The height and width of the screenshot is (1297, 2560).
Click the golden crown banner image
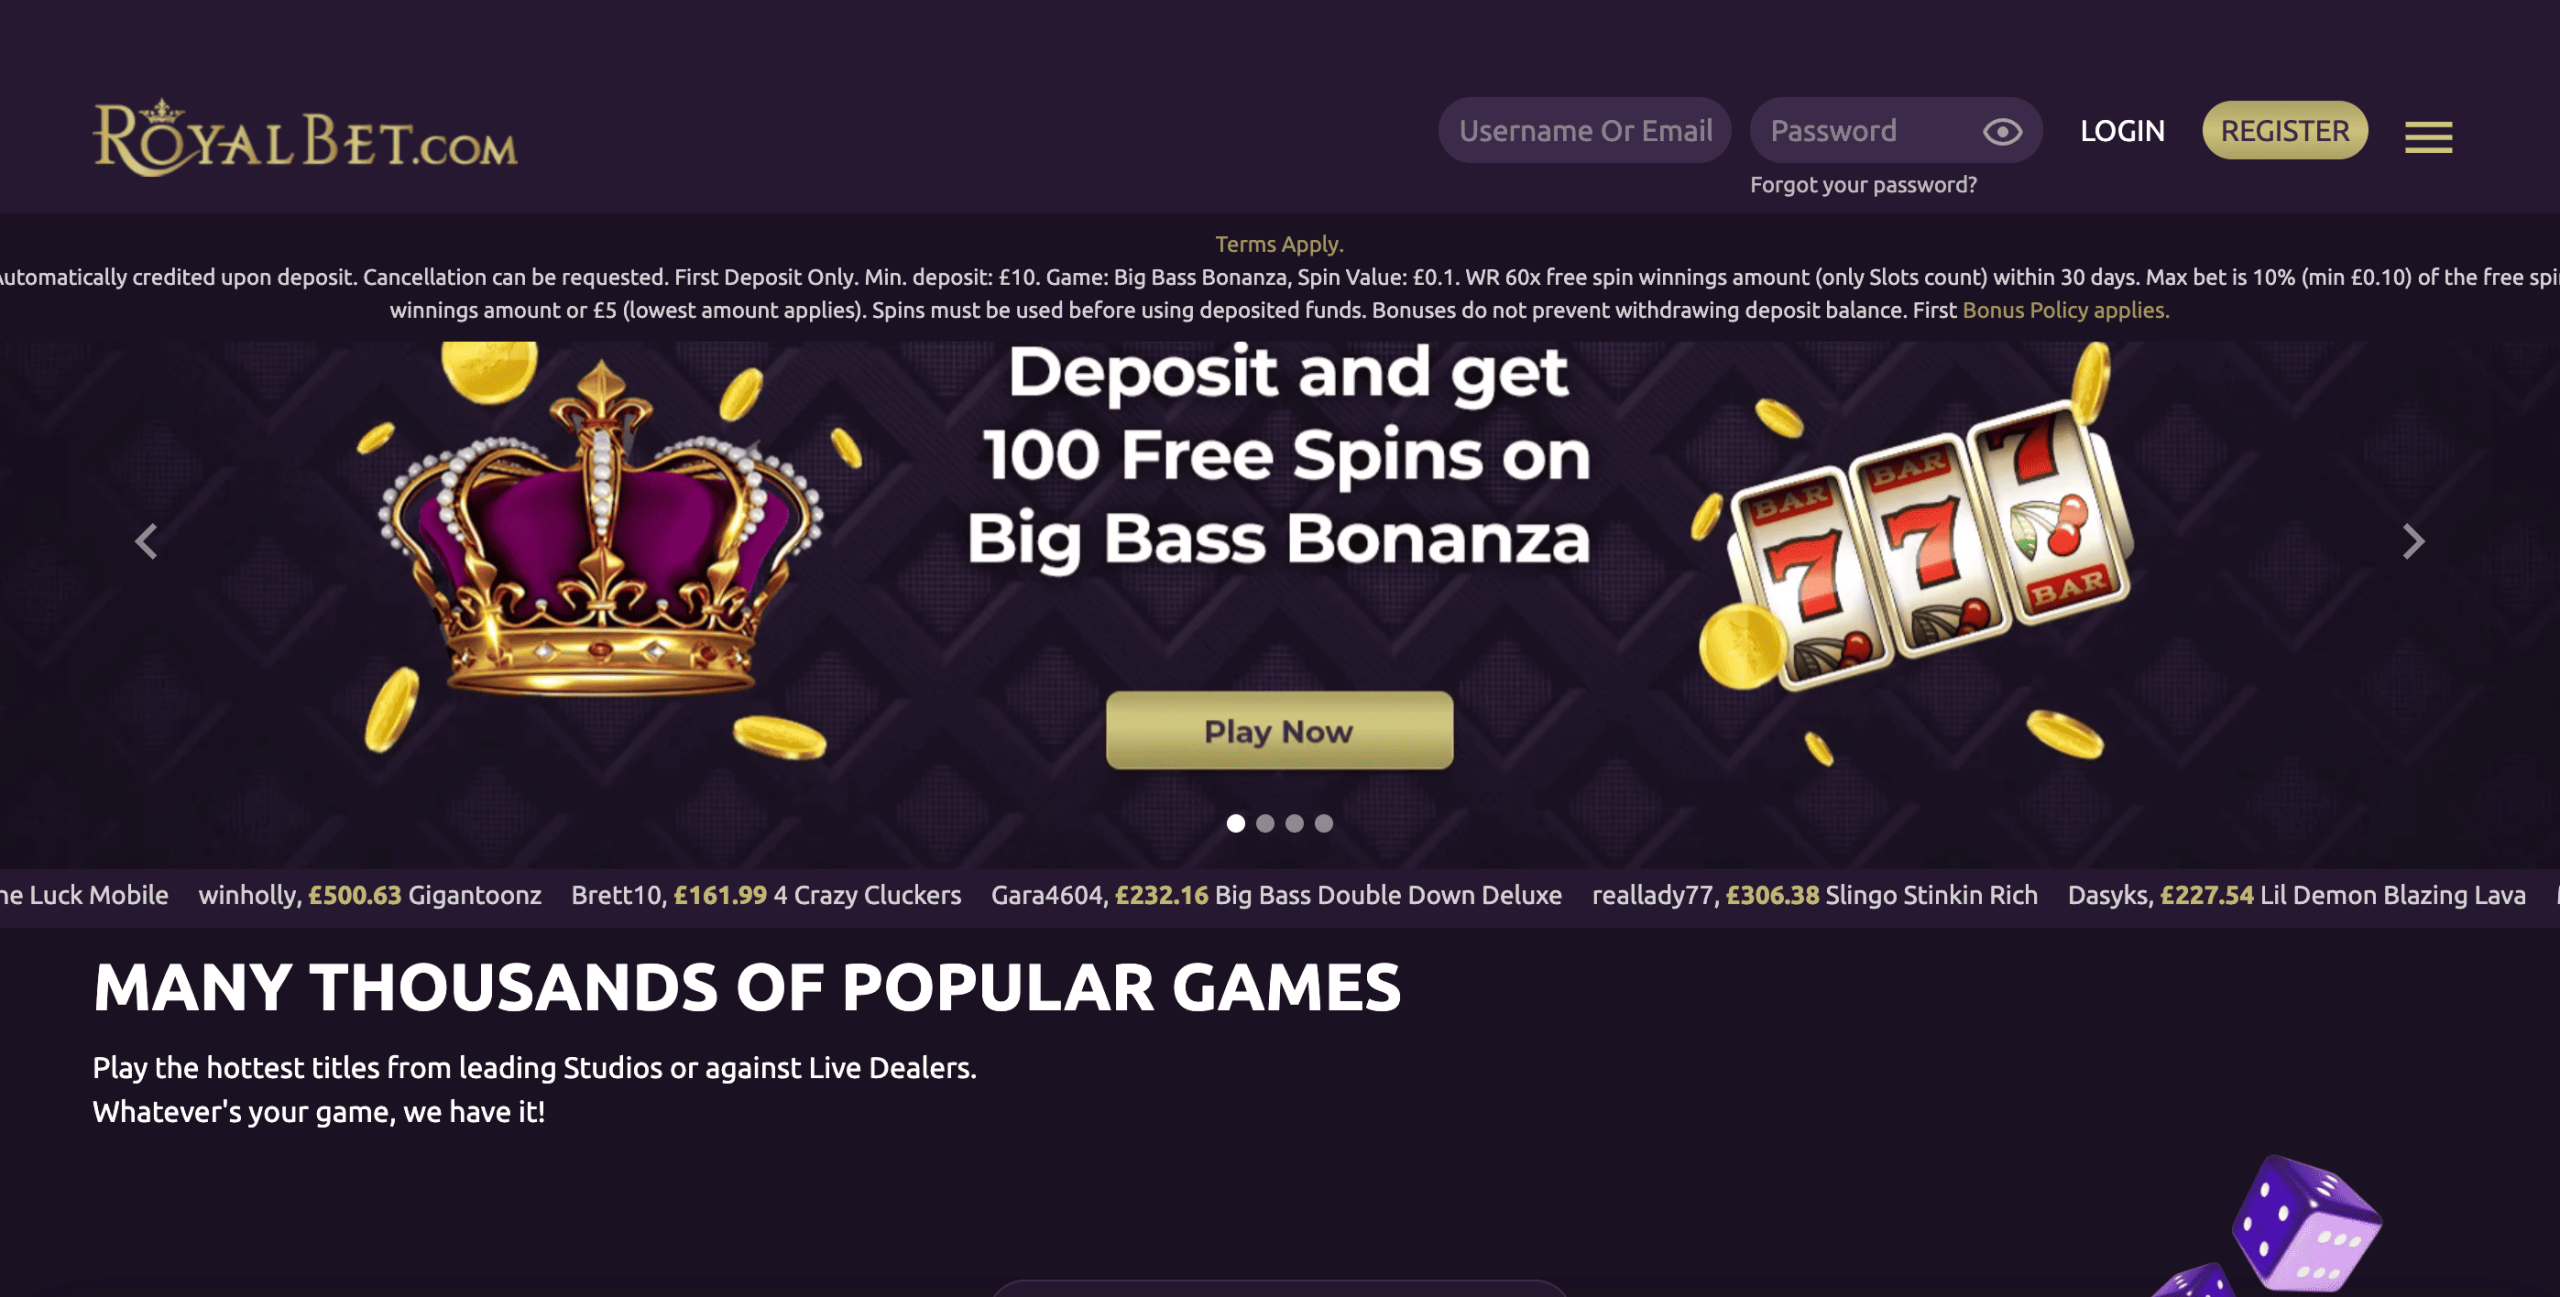pos(601,530)
